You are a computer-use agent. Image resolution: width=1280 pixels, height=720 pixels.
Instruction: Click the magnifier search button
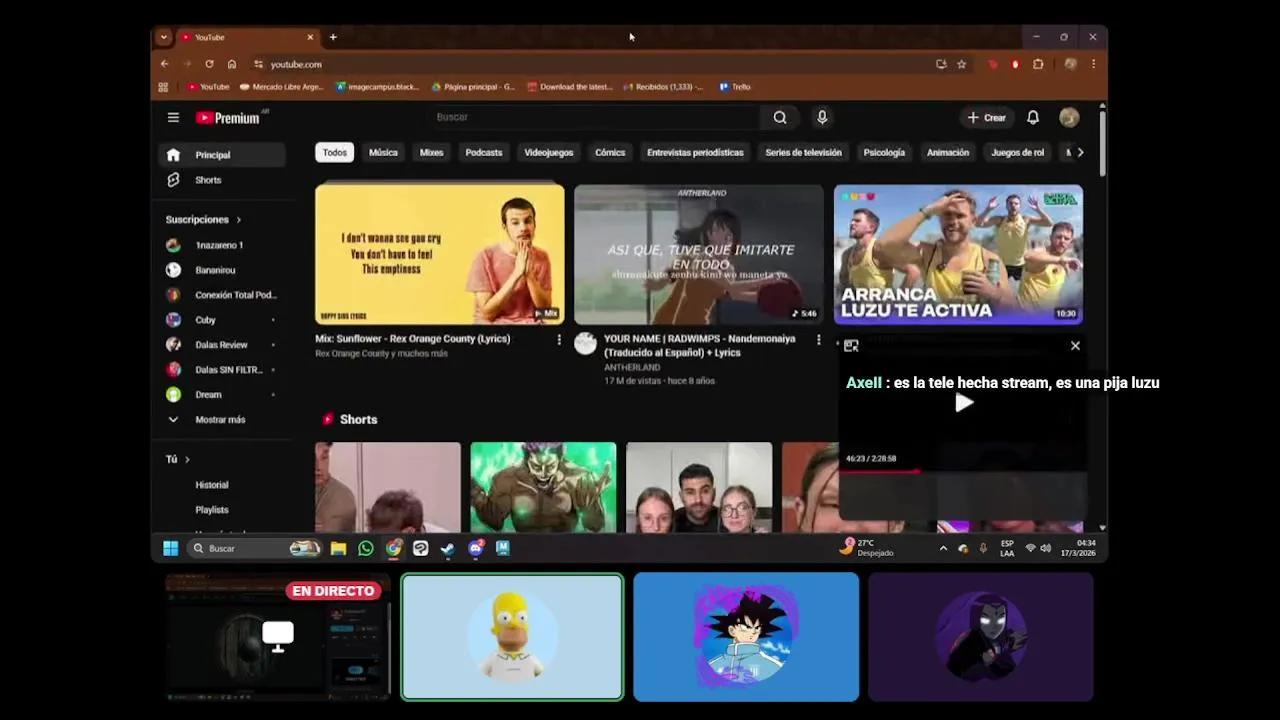780,117
